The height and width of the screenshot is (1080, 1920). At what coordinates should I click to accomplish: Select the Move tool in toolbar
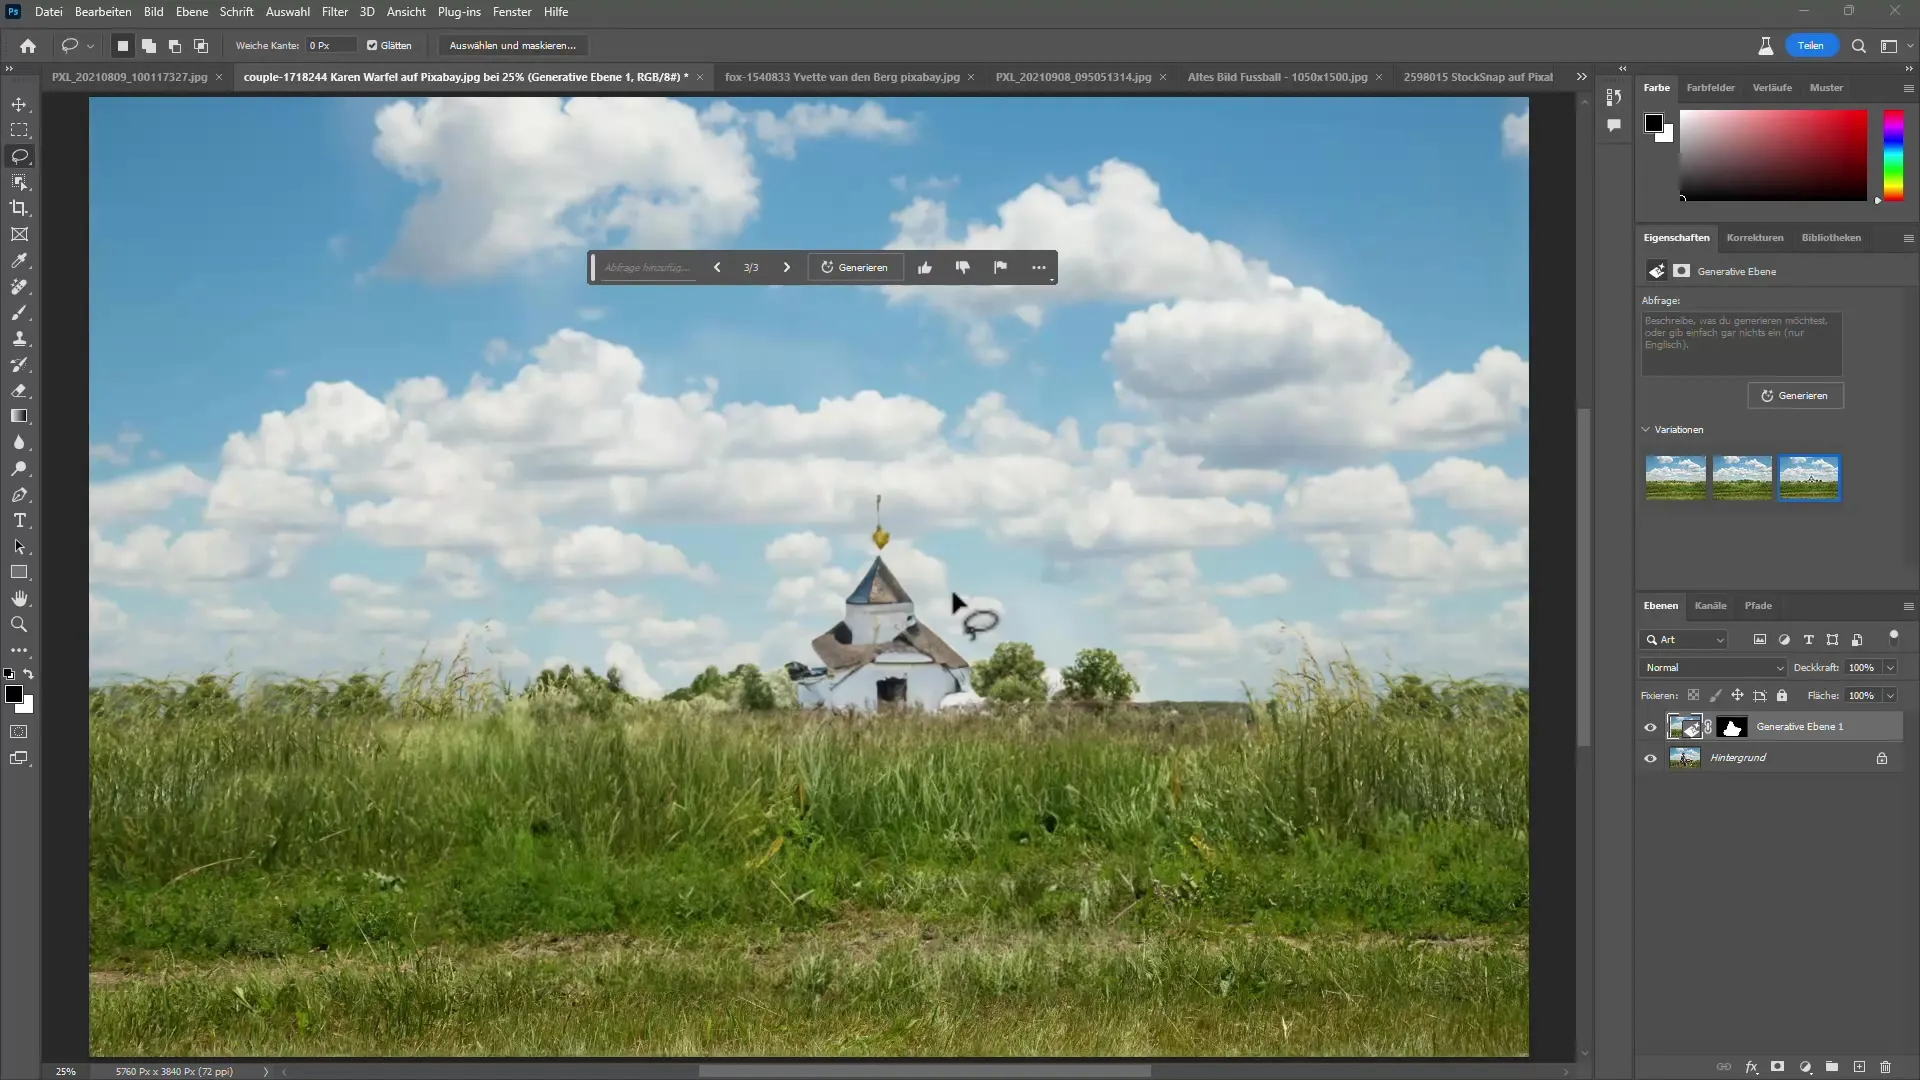pyautogui.click(x=20, y=103)
